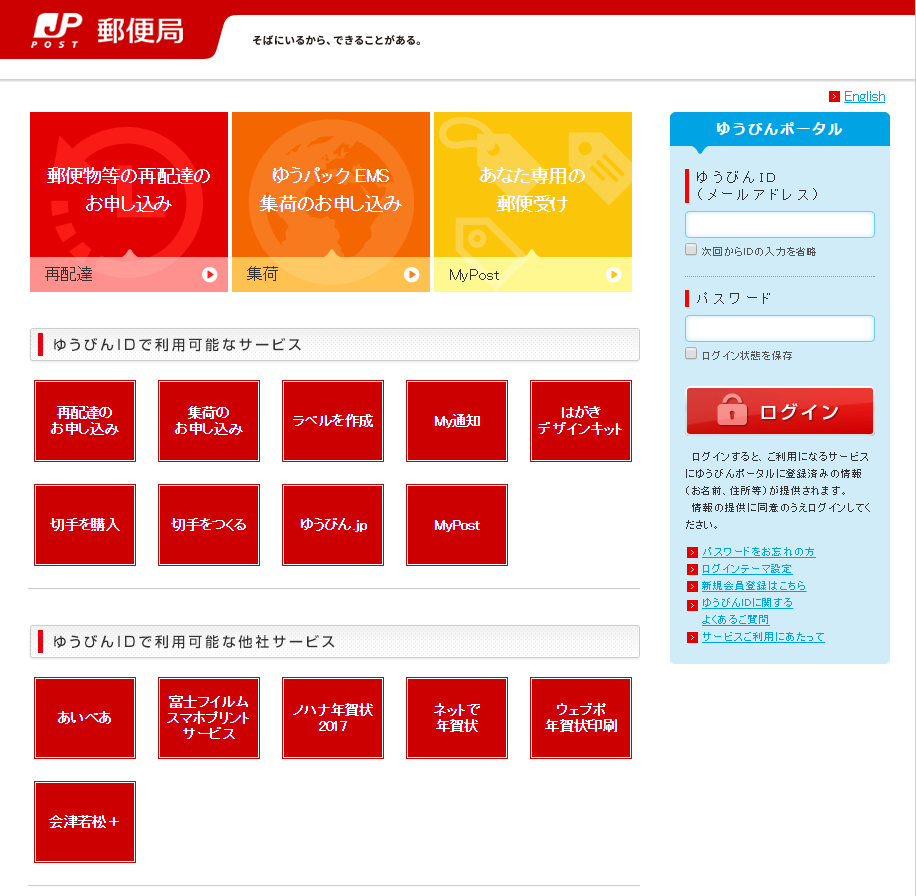Open はがきデザインキット tile
916x896 pixels.
tap(581, 421)
